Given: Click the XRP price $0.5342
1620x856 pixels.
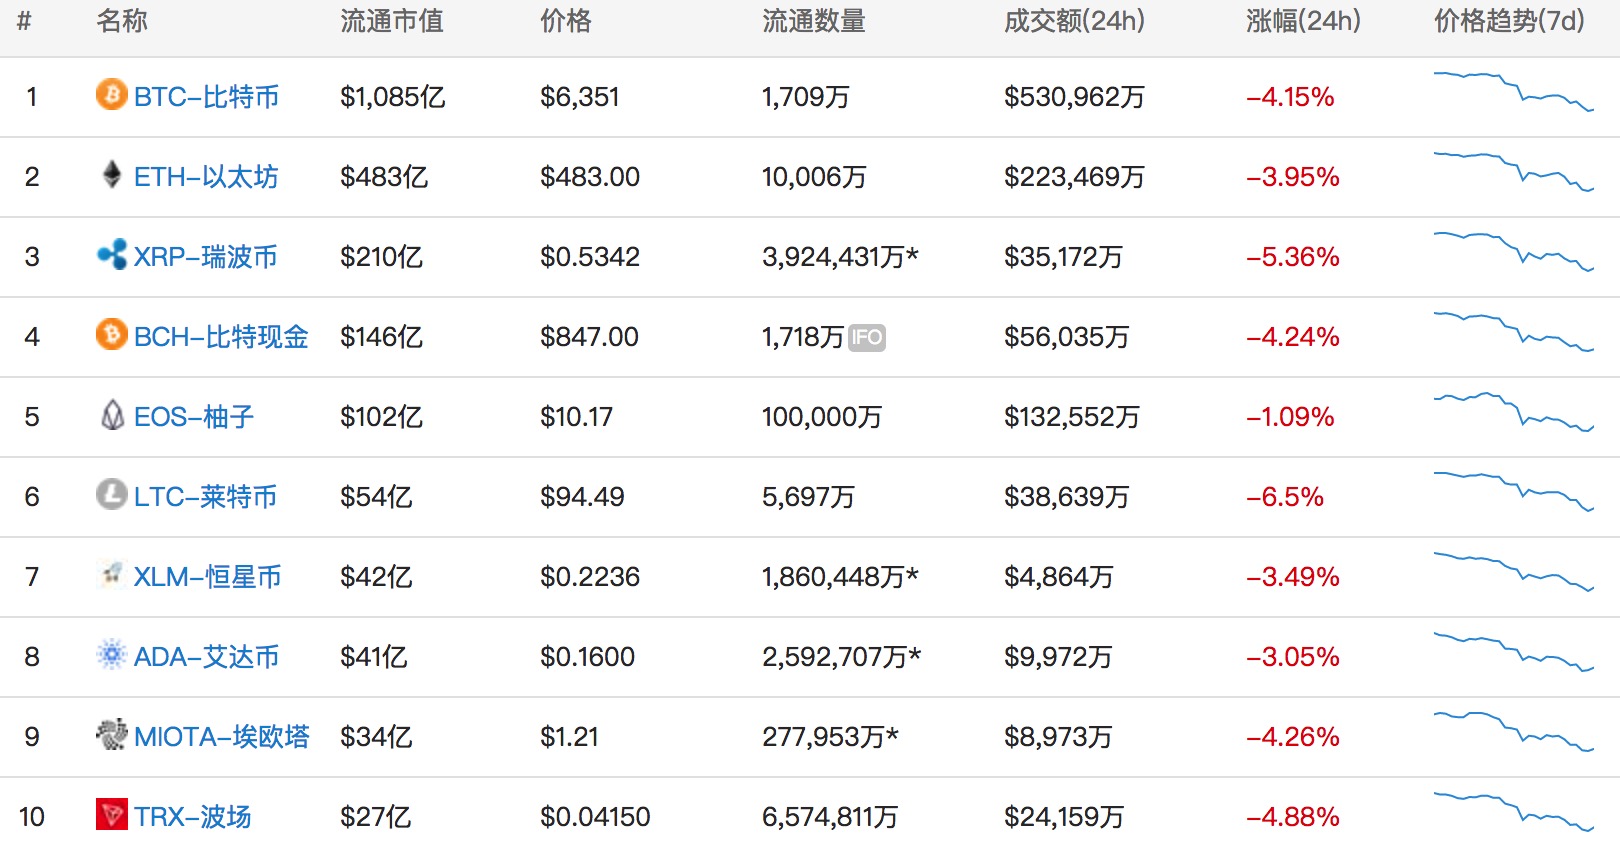Looking at the screenshot, I should (x=590, y=257).
